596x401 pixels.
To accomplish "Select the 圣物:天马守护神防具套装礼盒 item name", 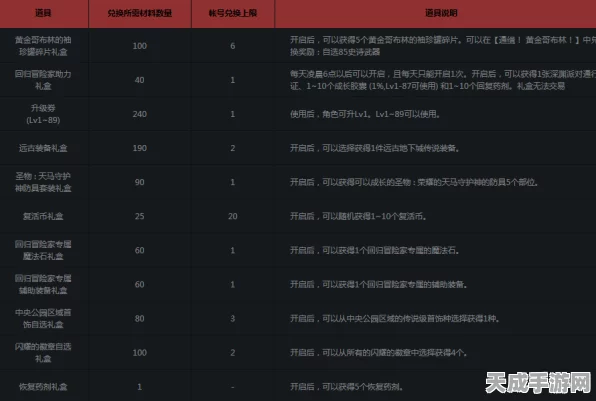I will [43, 182].
